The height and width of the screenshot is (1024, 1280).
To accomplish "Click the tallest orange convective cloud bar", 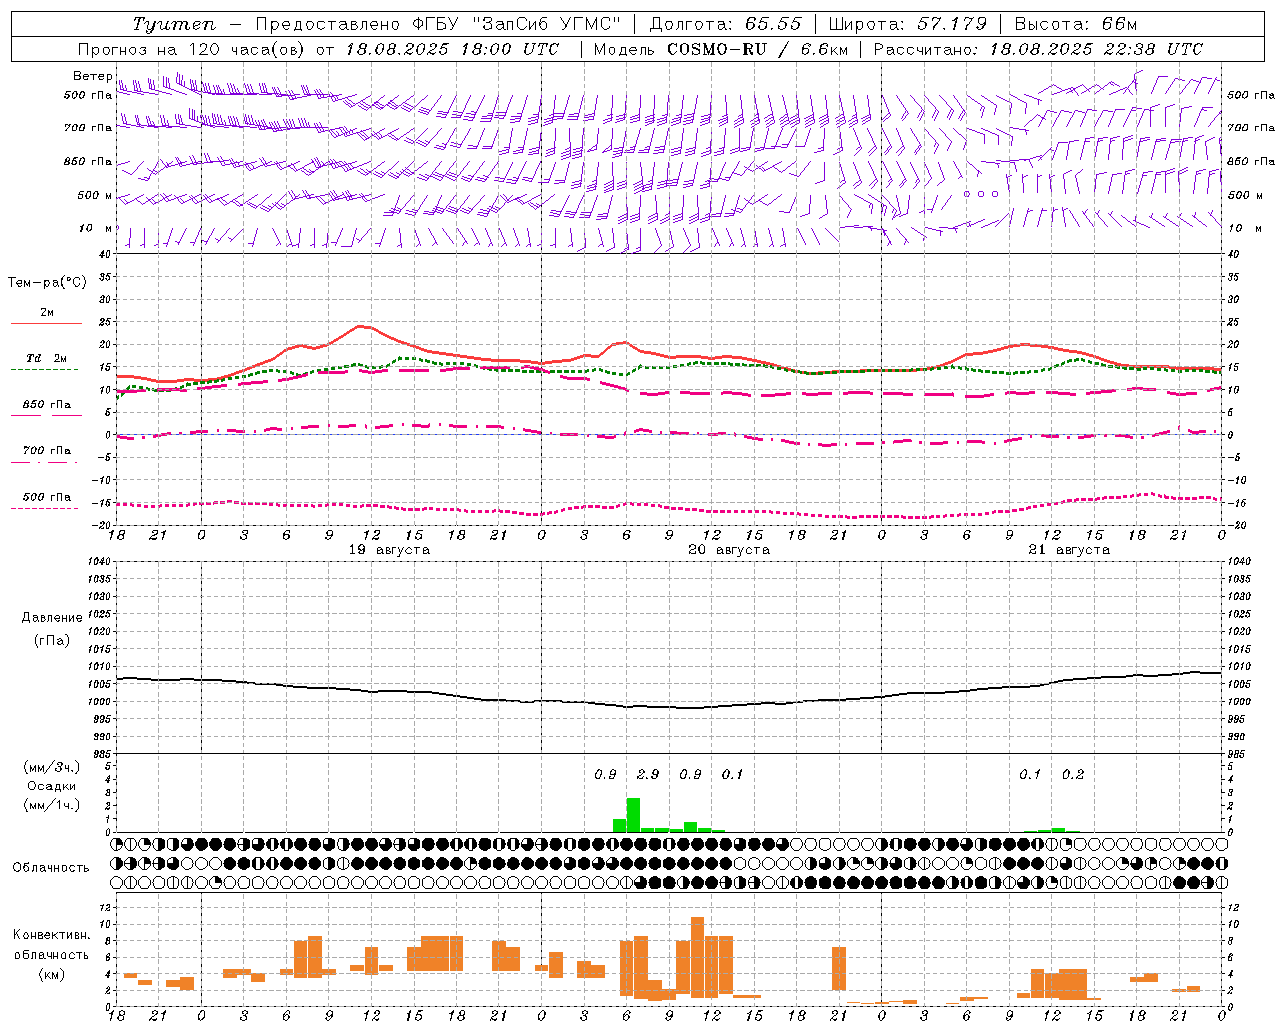I will (x=697, y=957).
